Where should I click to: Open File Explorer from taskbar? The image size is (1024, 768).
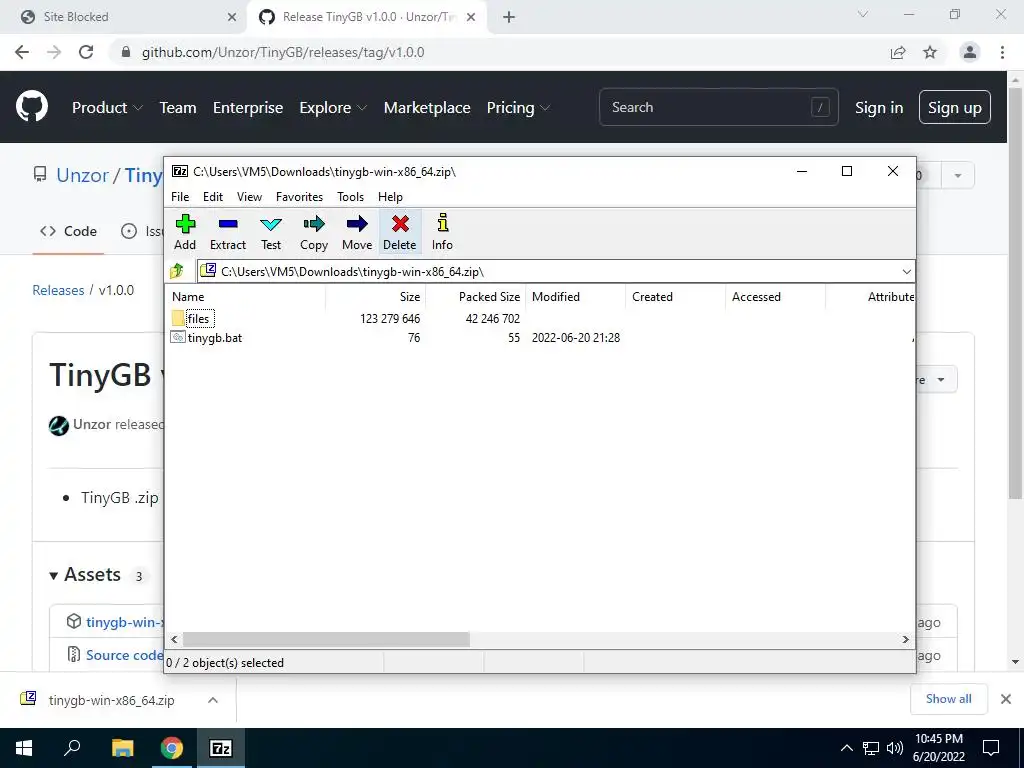pyautogui.click(x=122, y=748)
